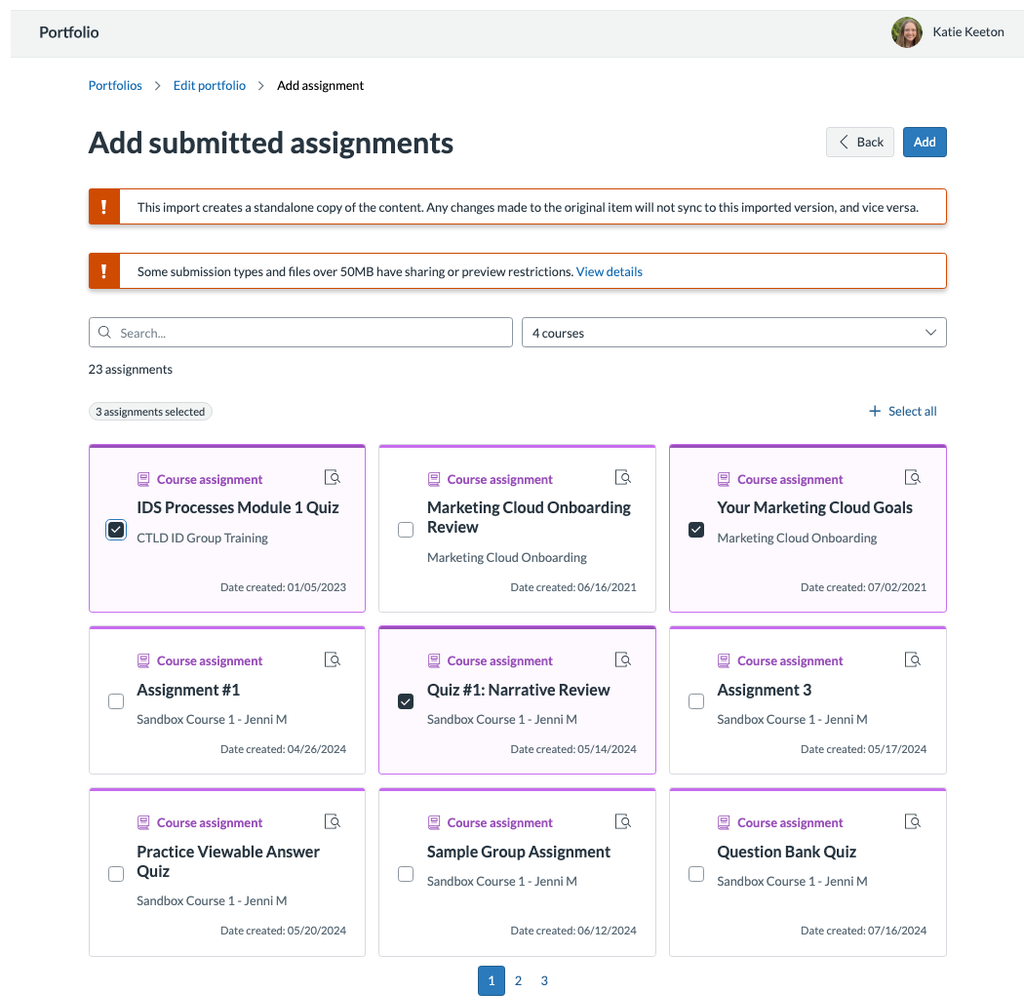Viewport: 1024px width, 1000px height.
Task: Check Sample Group Assignment checkbox
Action: pos(406,874)
